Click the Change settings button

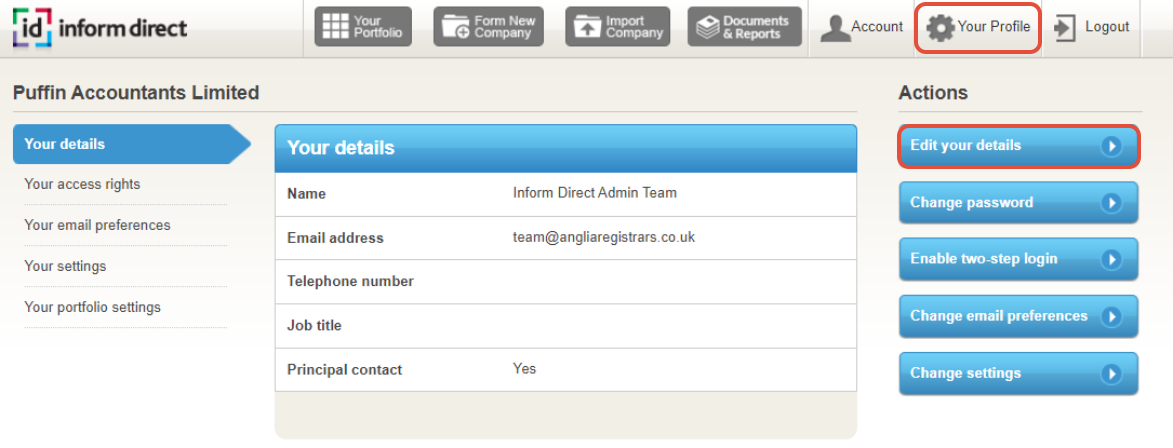pos(1018,373)
